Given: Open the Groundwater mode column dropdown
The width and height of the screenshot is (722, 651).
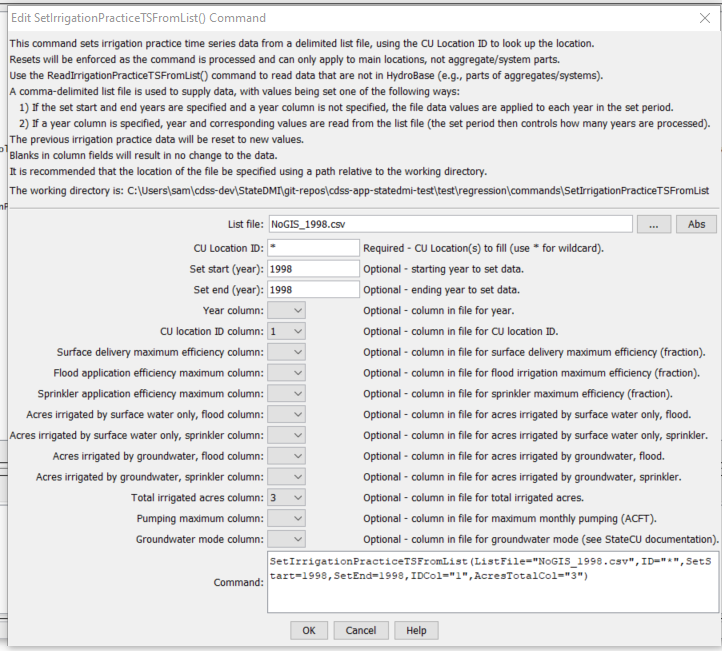Looking at the screenshot, I should pos(286,539).
